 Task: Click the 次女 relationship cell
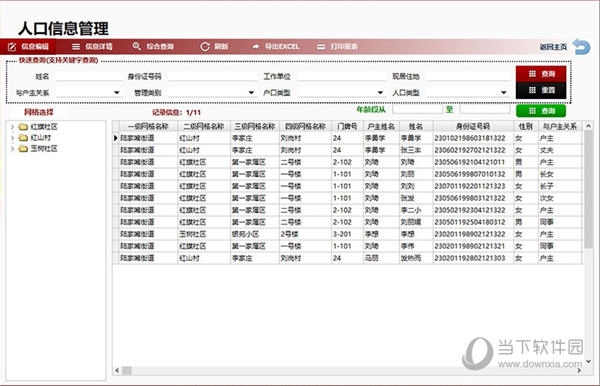pyautogui.click(x=560, y=198)
